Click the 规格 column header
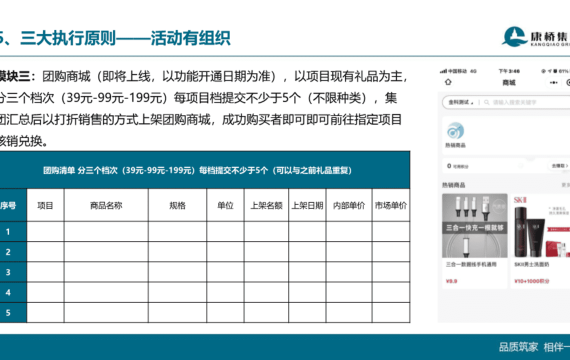Image resolution: width=570 pixels, height=360 pixels. (x=177, y=205)
